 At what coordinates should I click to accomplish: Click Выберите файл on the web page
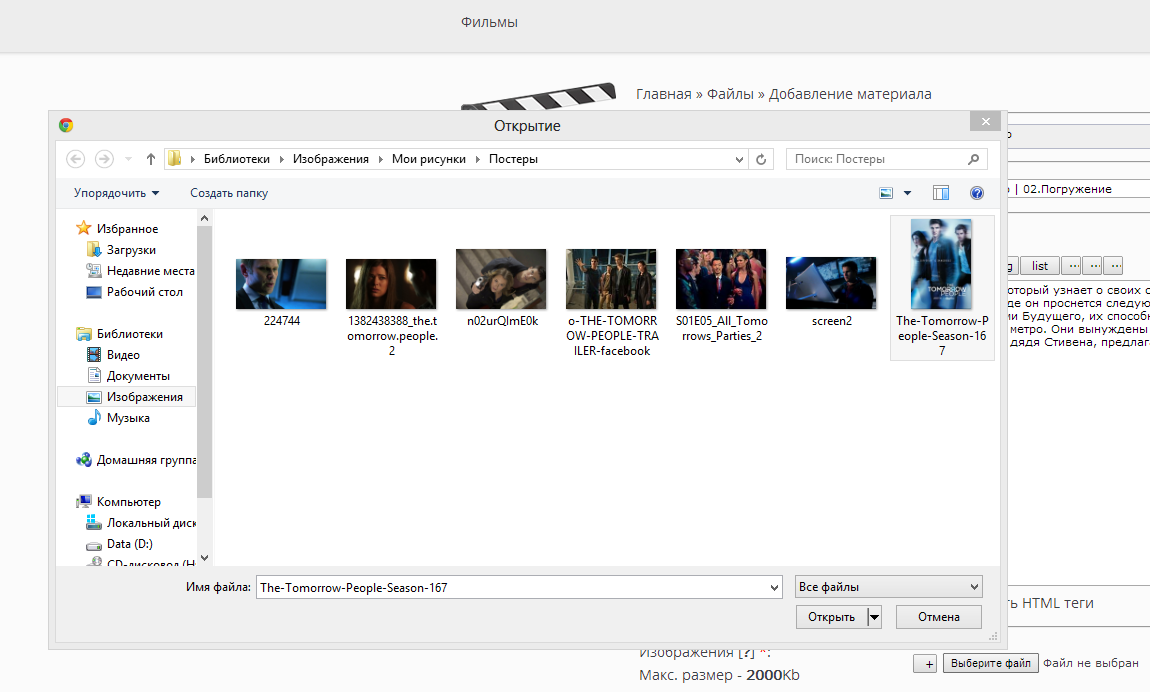click(990, 663)
